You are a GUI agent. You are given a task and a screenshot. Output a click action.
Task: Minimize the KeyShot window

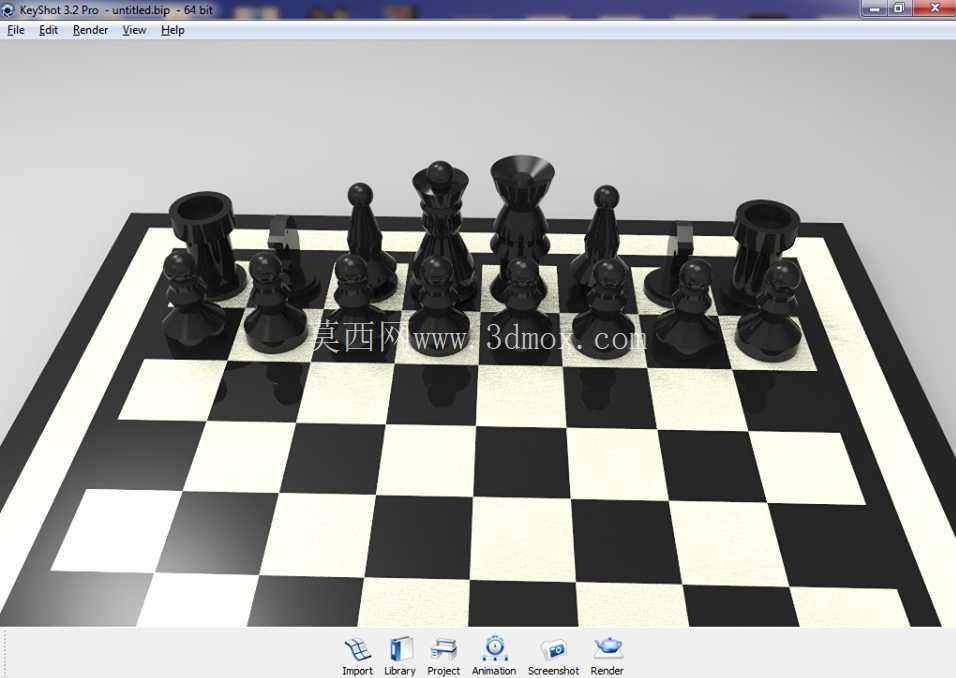coord(875,9)
